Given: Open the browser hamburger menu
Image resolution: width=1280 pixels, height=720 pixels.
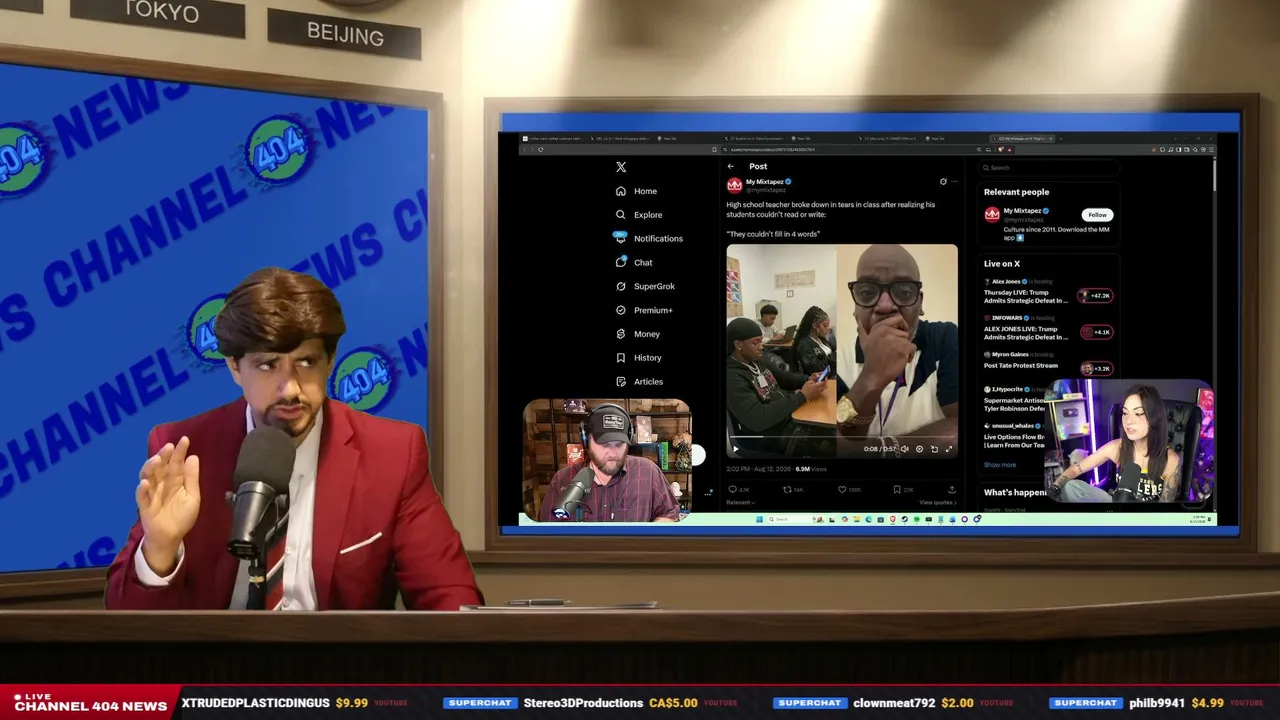Looking at the screenshot, I should [x=1211, y=149].
